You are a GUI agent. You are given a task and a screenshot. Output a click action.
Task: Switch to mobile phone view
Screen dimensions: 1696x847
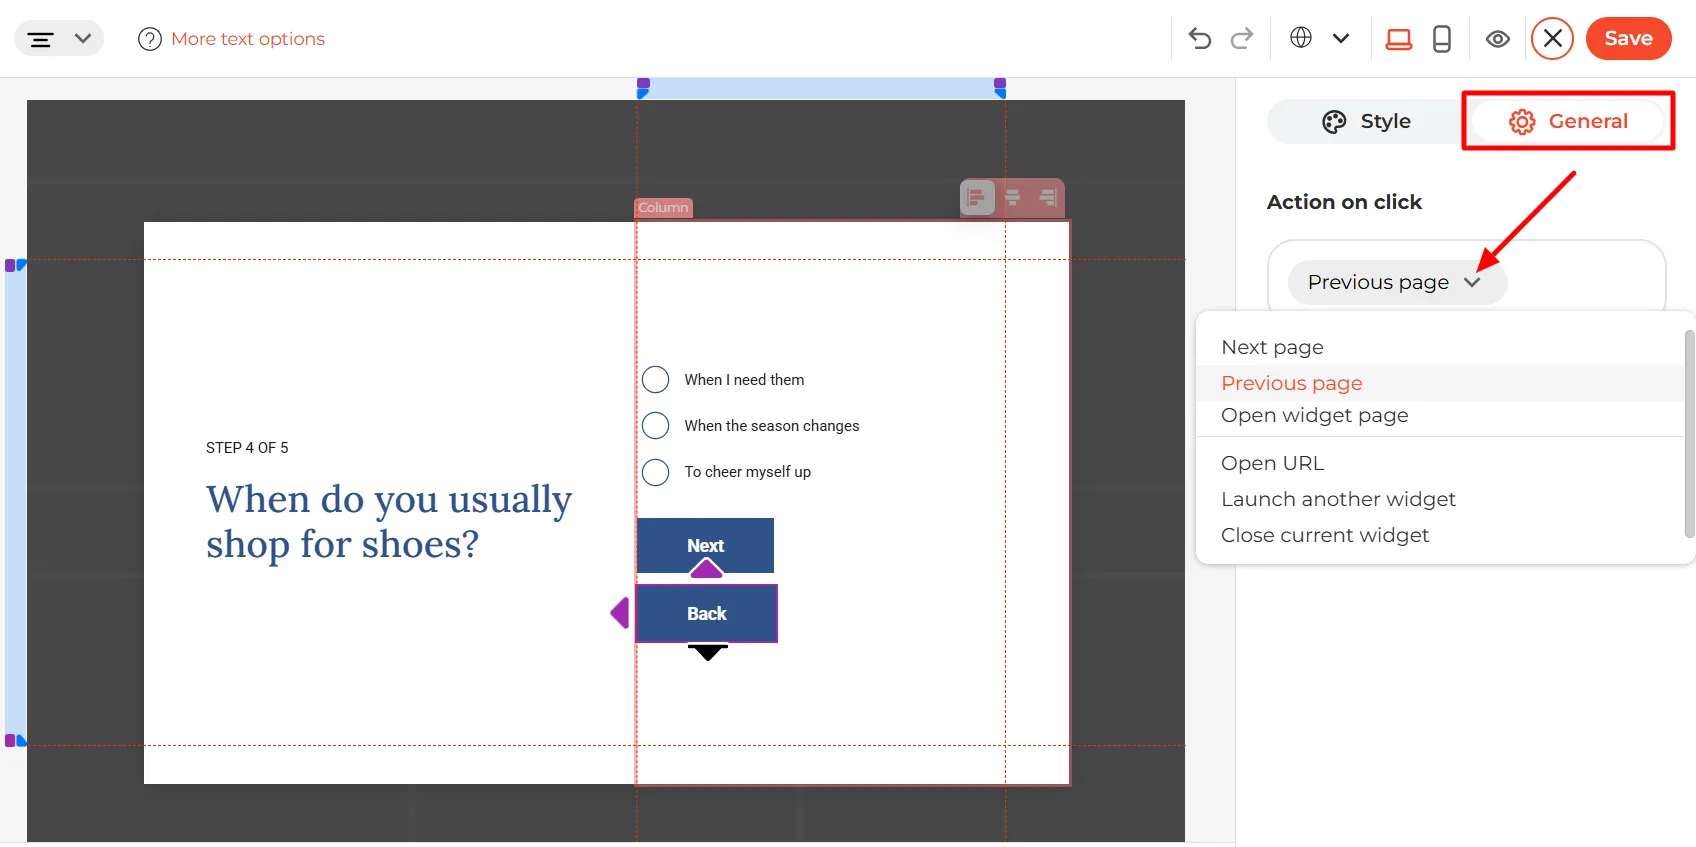point(1442,39)
